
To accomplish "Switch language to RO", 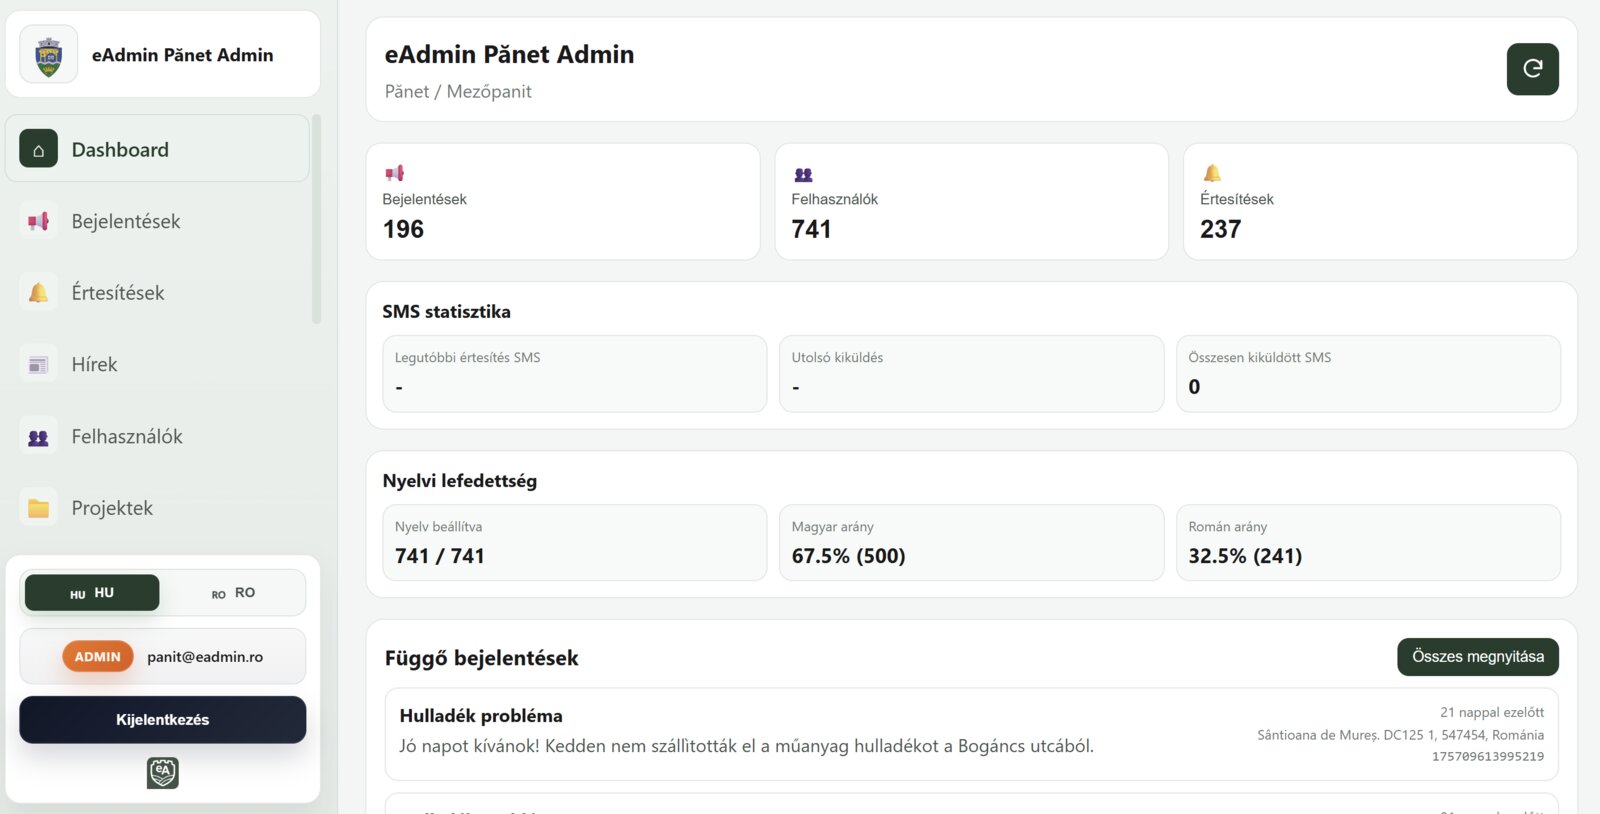I will click(233, 593).
